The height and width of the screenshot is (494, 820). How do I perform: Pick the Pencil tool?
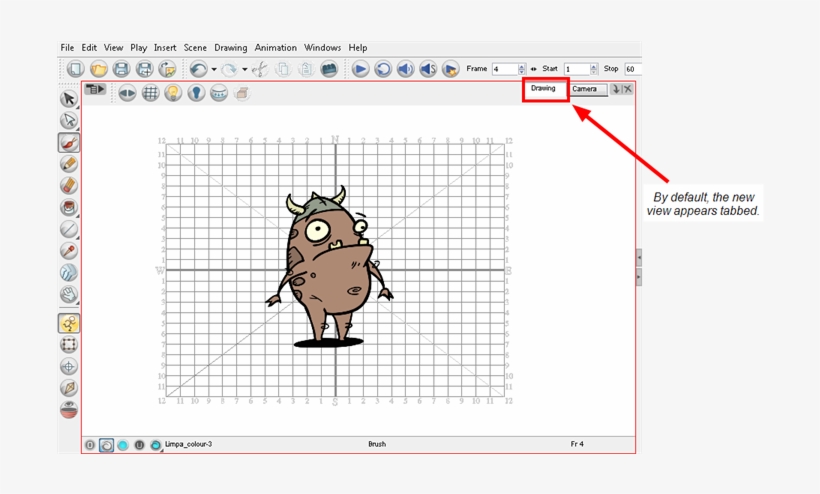69,164
